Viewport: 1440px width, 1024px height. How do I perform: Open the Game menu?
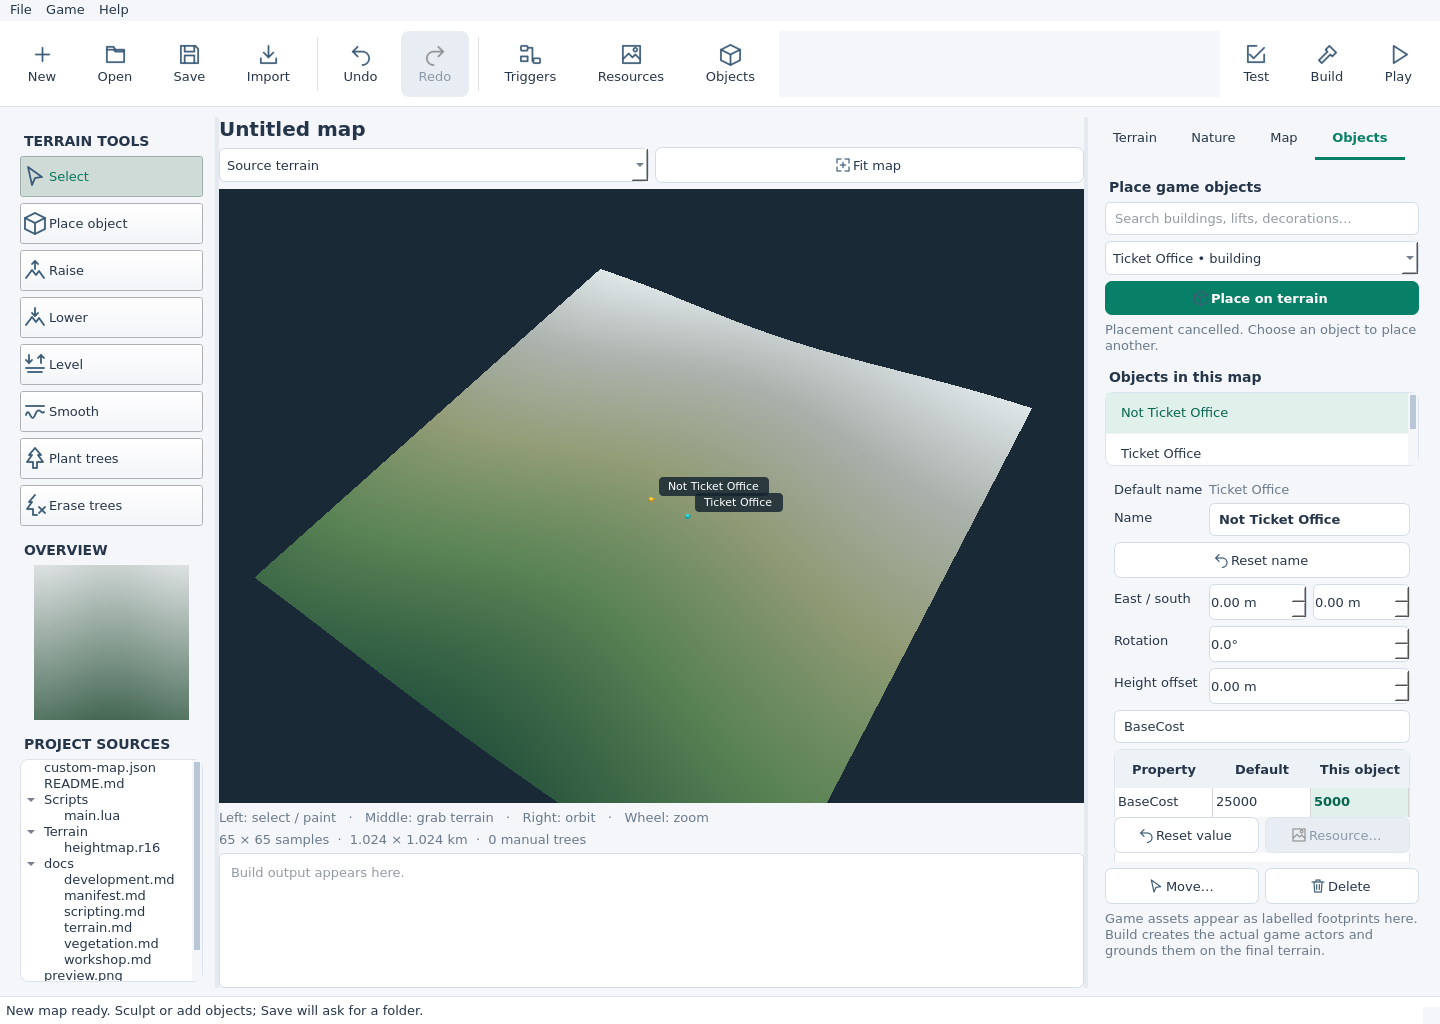65,10
